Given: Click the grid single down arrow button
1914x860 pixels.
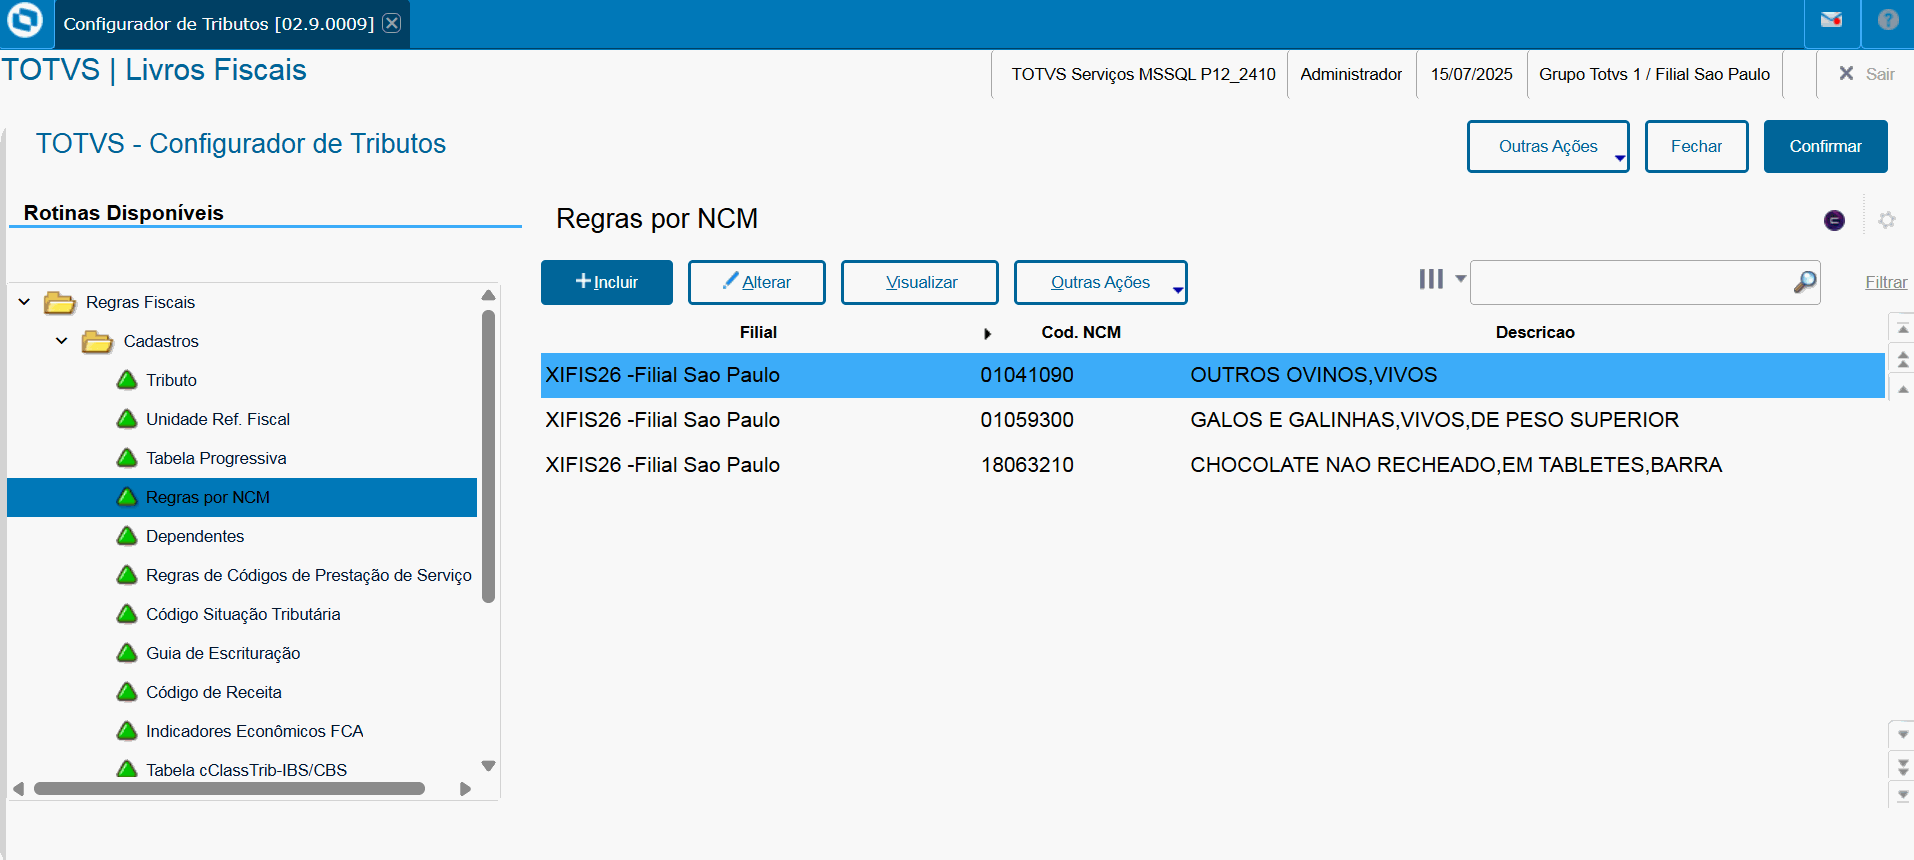Looking at the screenshot, I should tap(1903, 734).
